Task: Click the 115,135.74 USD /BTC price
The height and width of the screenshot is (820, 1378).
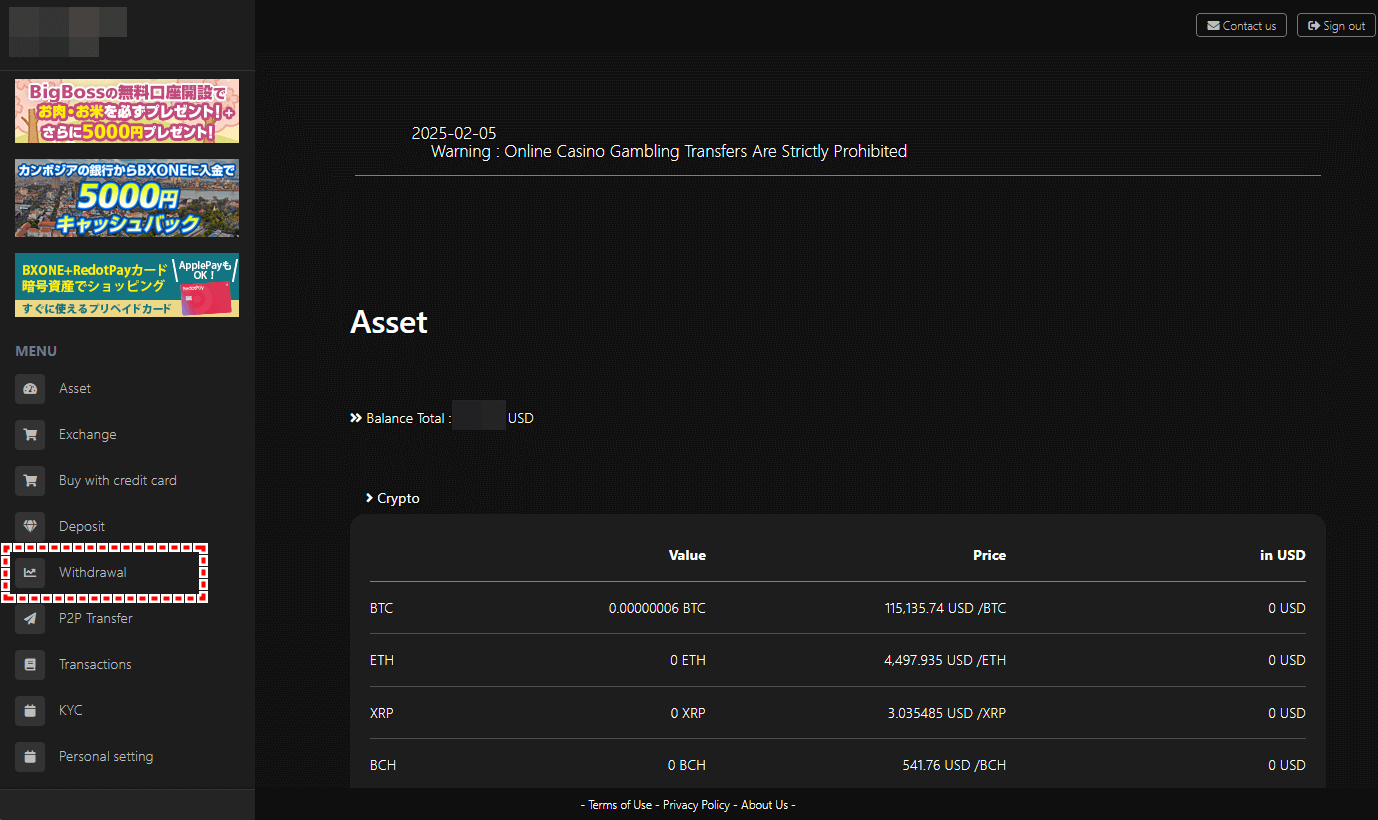Action: click(945, 608)
